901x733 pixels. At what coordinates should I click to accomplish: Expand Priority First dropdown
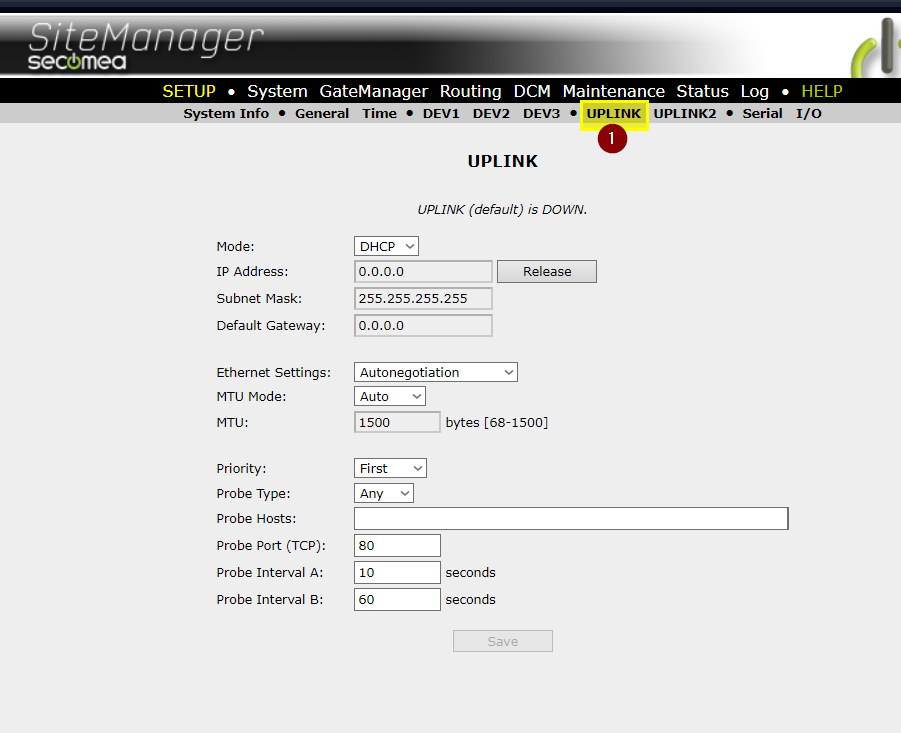390,468
